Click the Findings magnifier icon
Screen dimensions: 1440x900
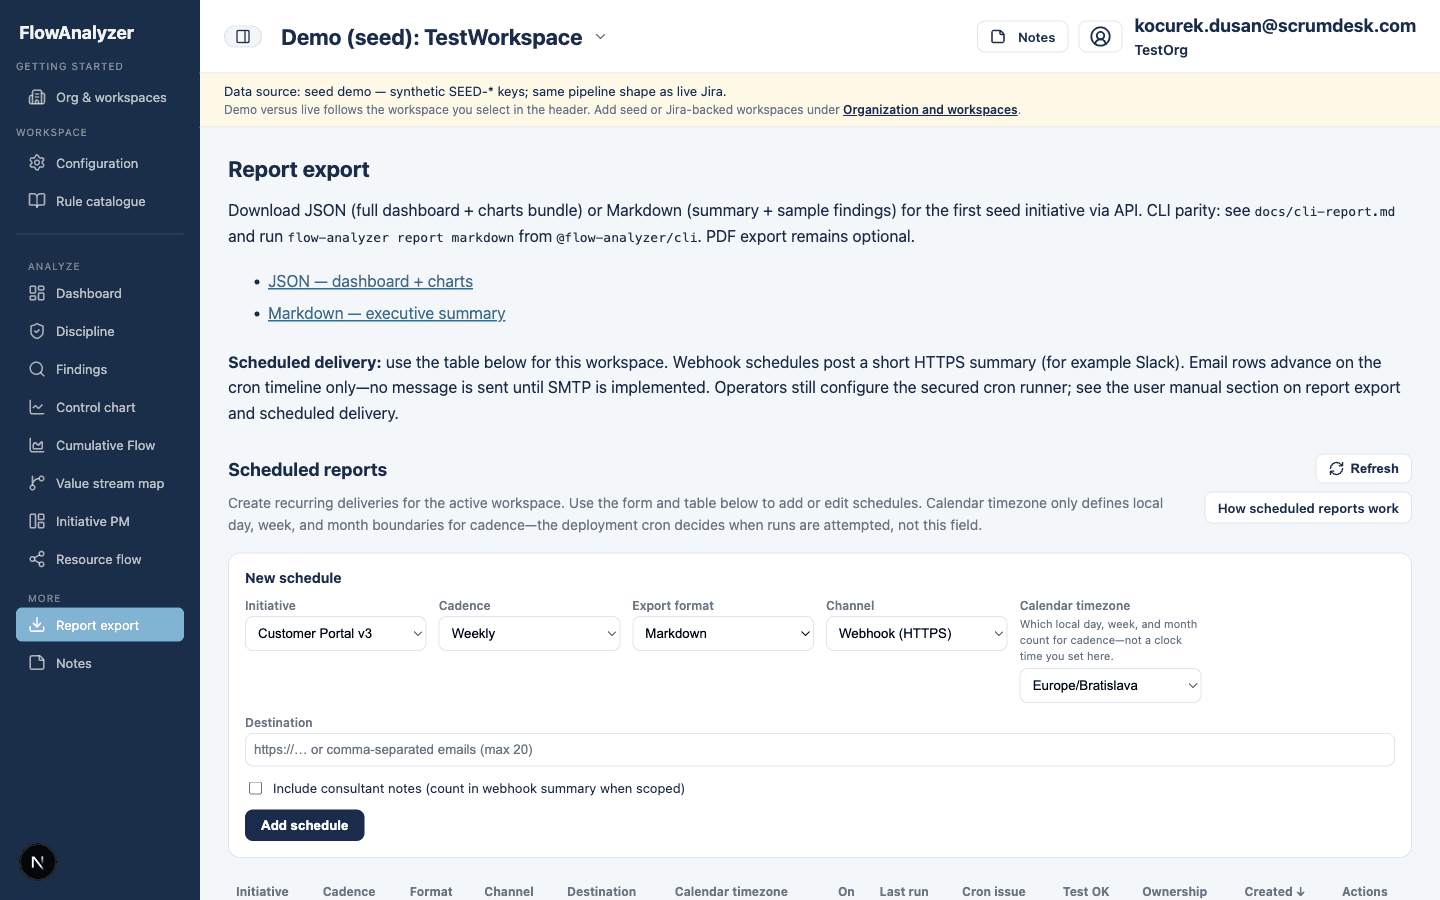tap(37, 369)
